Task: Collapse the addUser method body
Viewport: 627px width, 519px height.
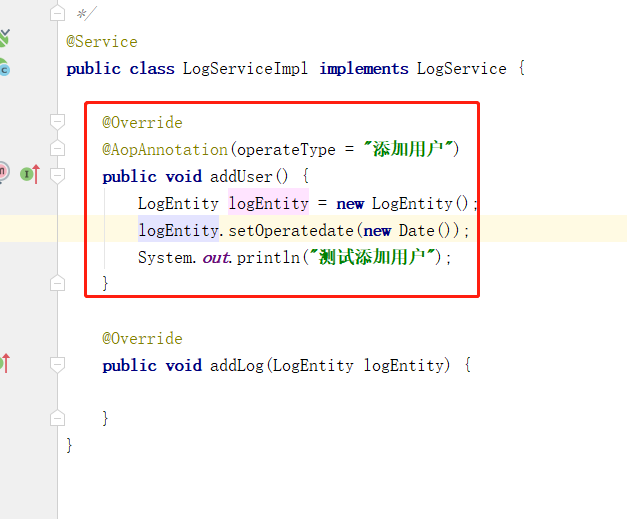Action: tap(58, 176)
